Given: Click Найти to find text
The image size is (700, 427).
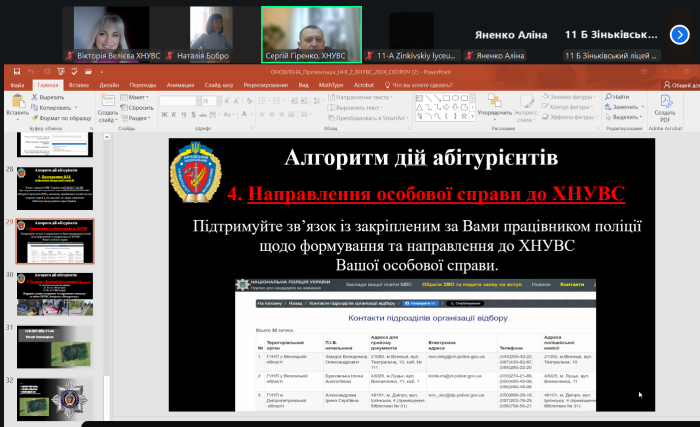Looking at the screenshot, I should click(617, 96).
